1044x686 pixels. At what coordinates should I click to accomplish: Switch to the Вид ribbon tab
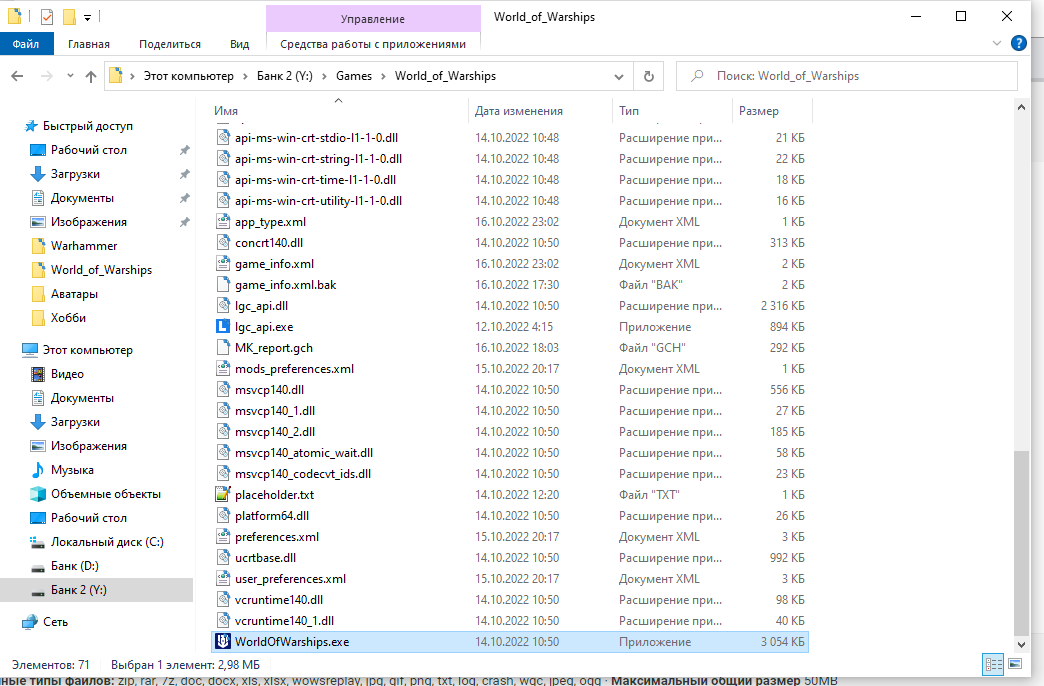point(240,44)
